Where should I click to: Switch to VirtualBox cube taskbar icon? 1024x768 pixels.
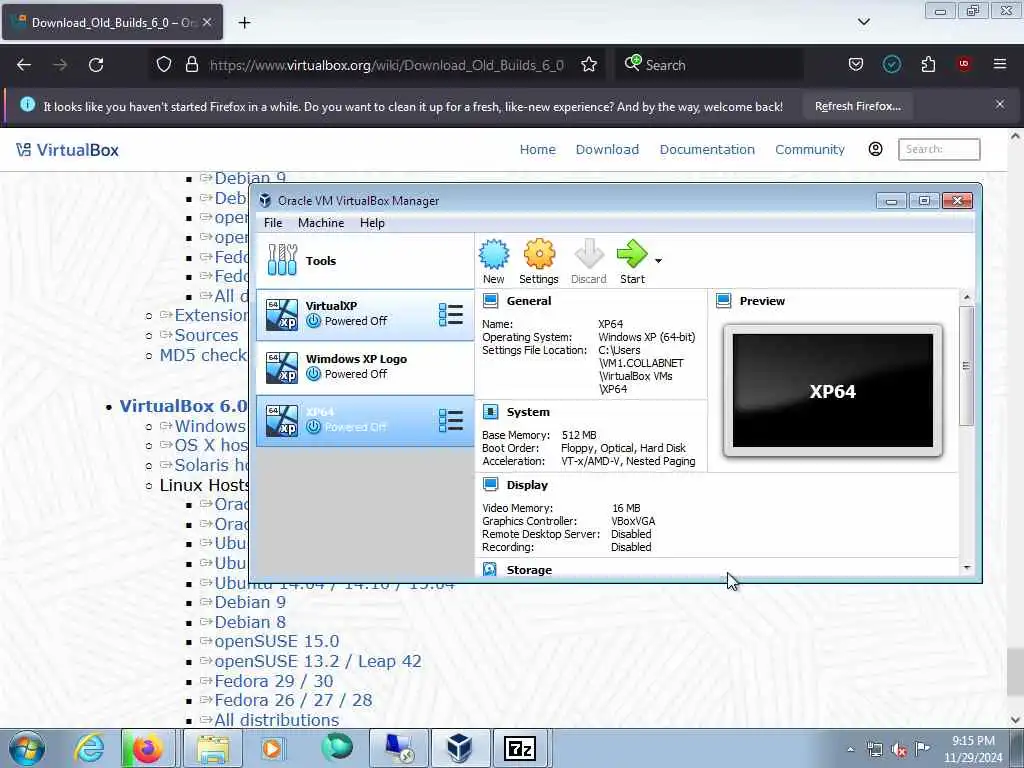click(x=459, y=748)
